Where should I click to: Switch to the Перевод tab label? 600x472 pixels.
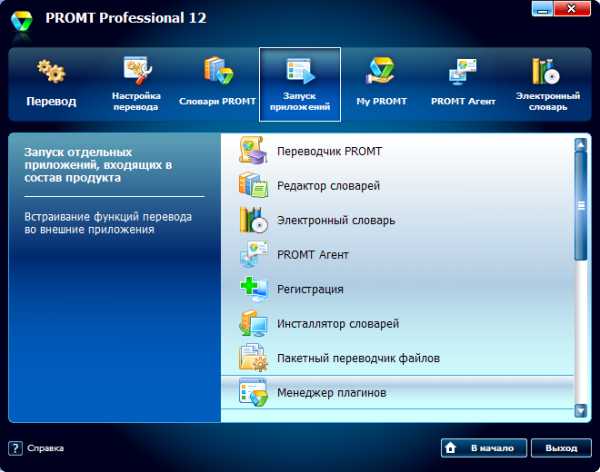coord(51,101)
